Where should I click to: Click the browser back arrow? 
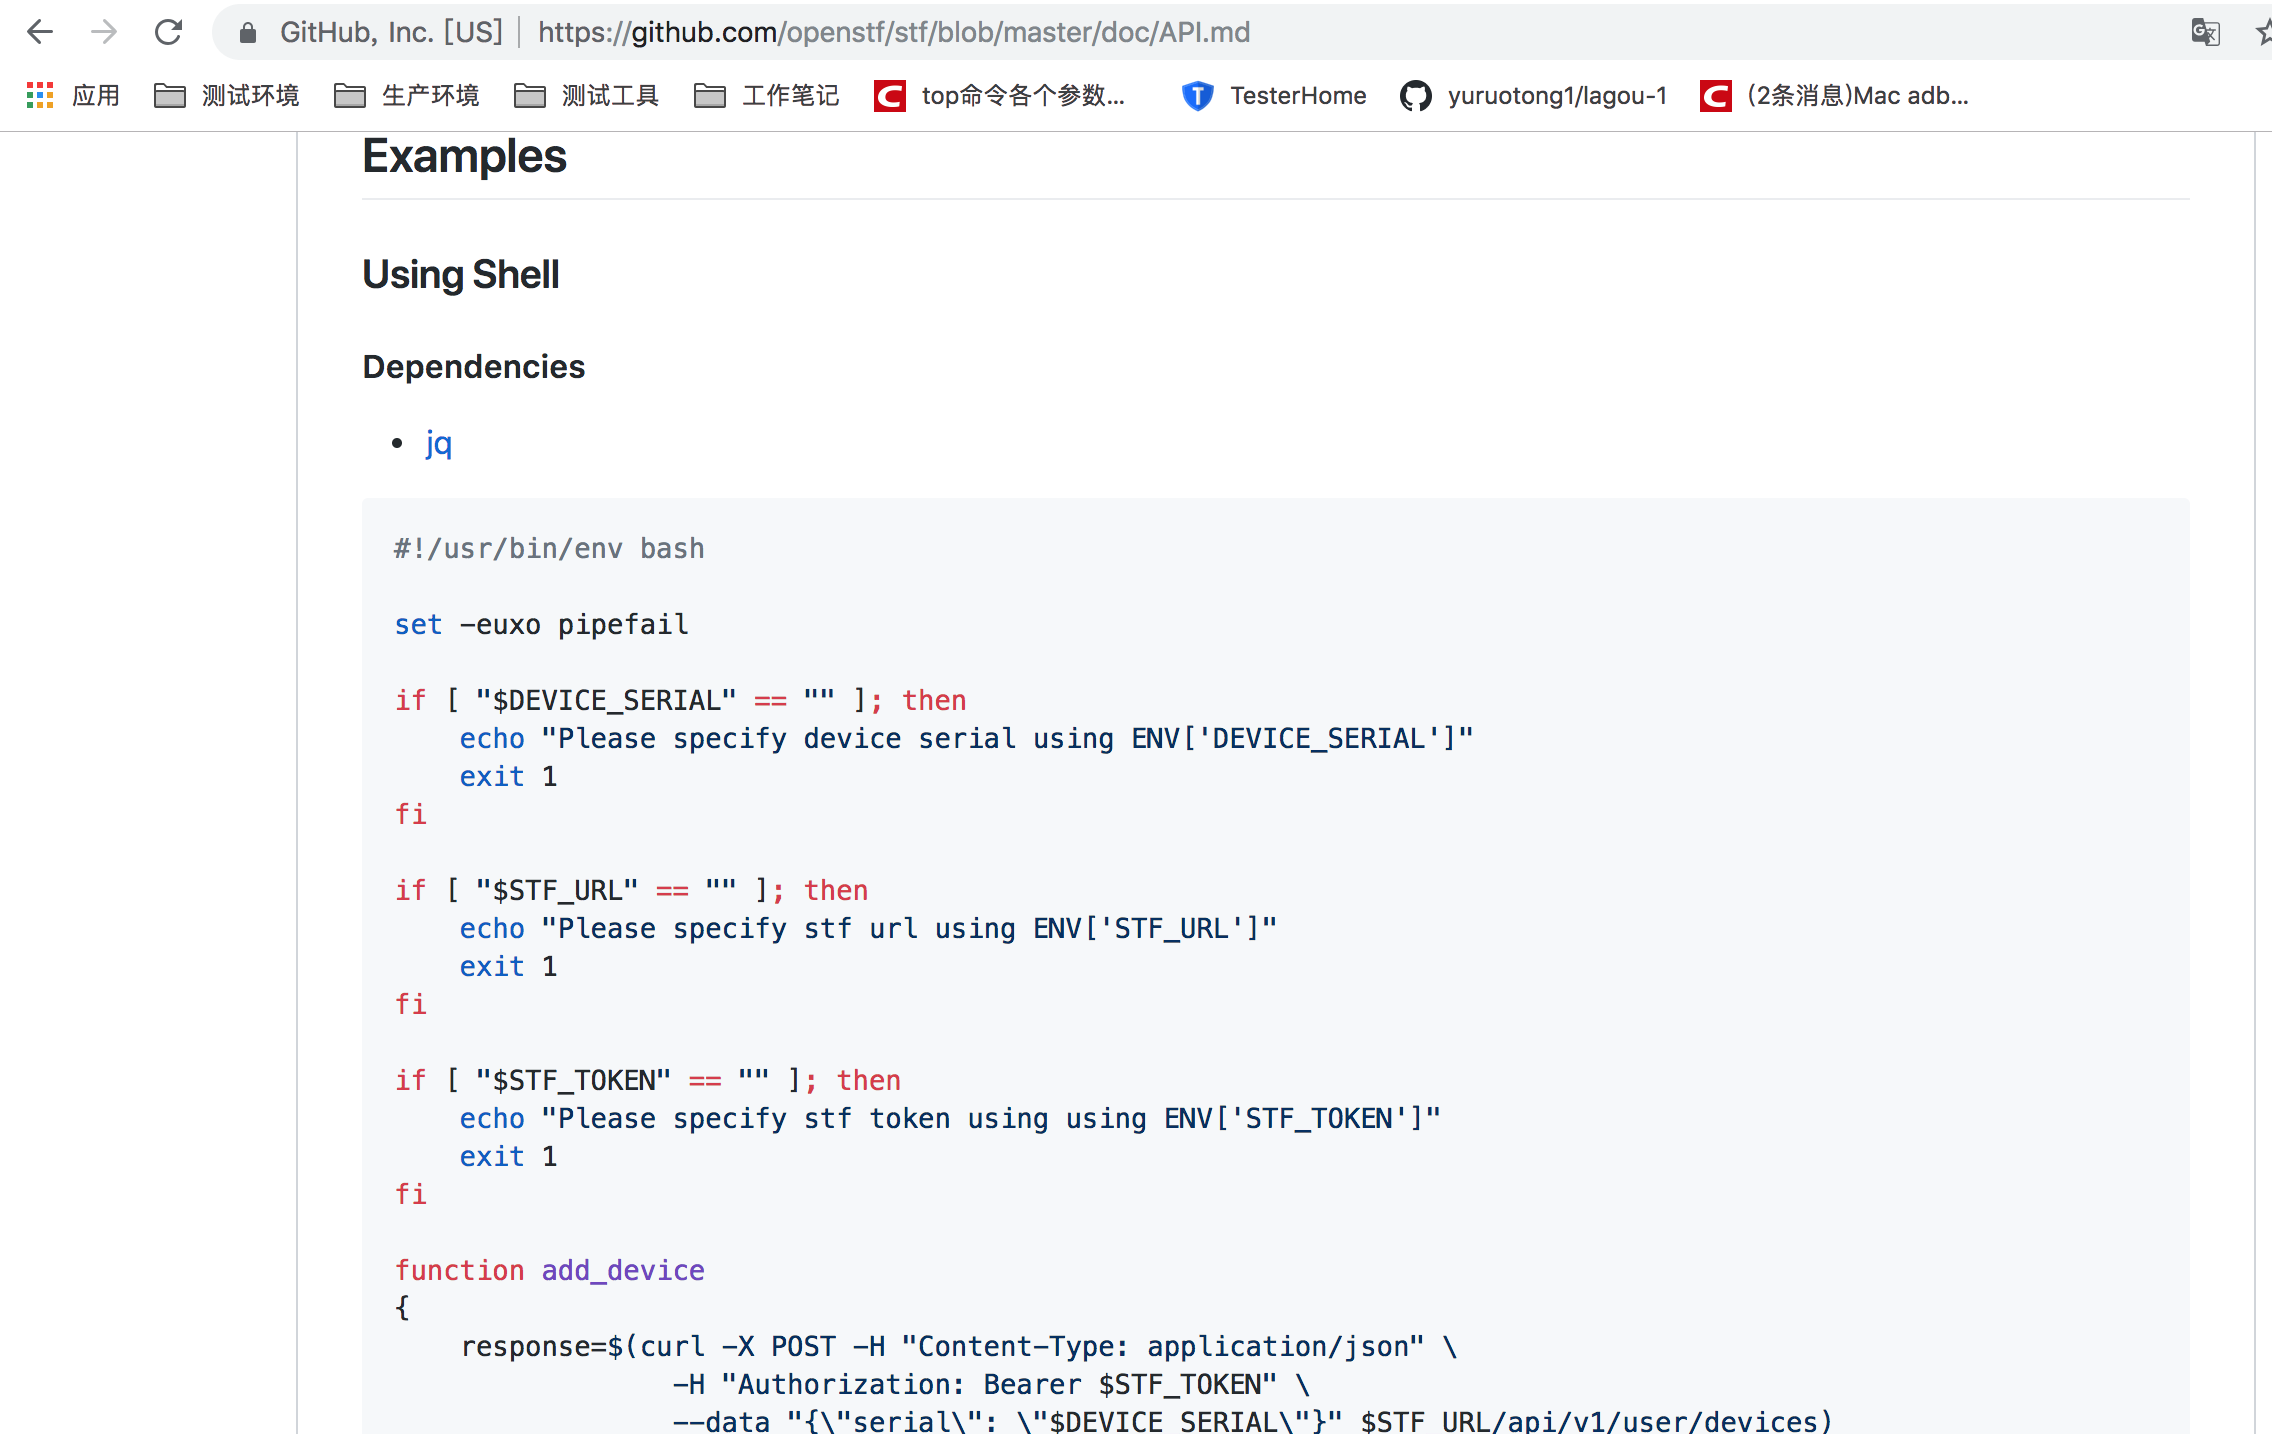40,32
